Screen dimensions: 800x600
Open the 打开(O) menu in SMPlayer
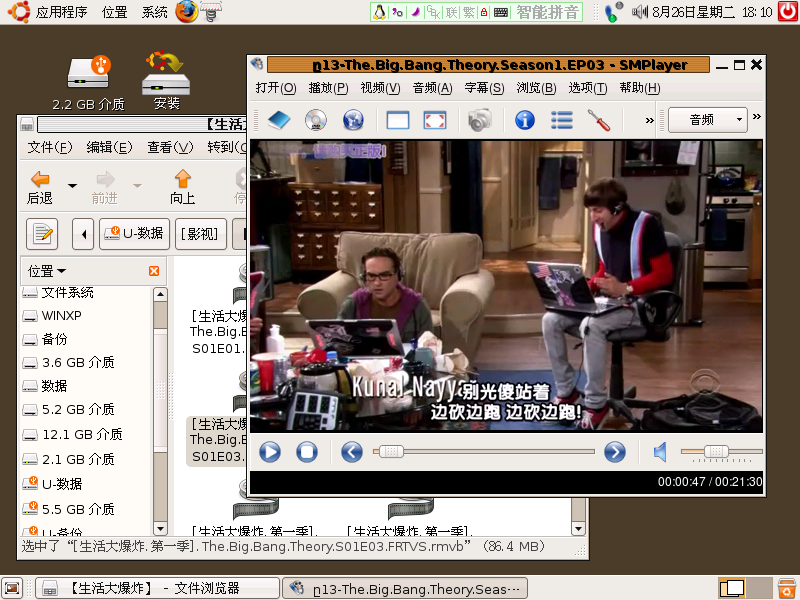pos(276,88)
